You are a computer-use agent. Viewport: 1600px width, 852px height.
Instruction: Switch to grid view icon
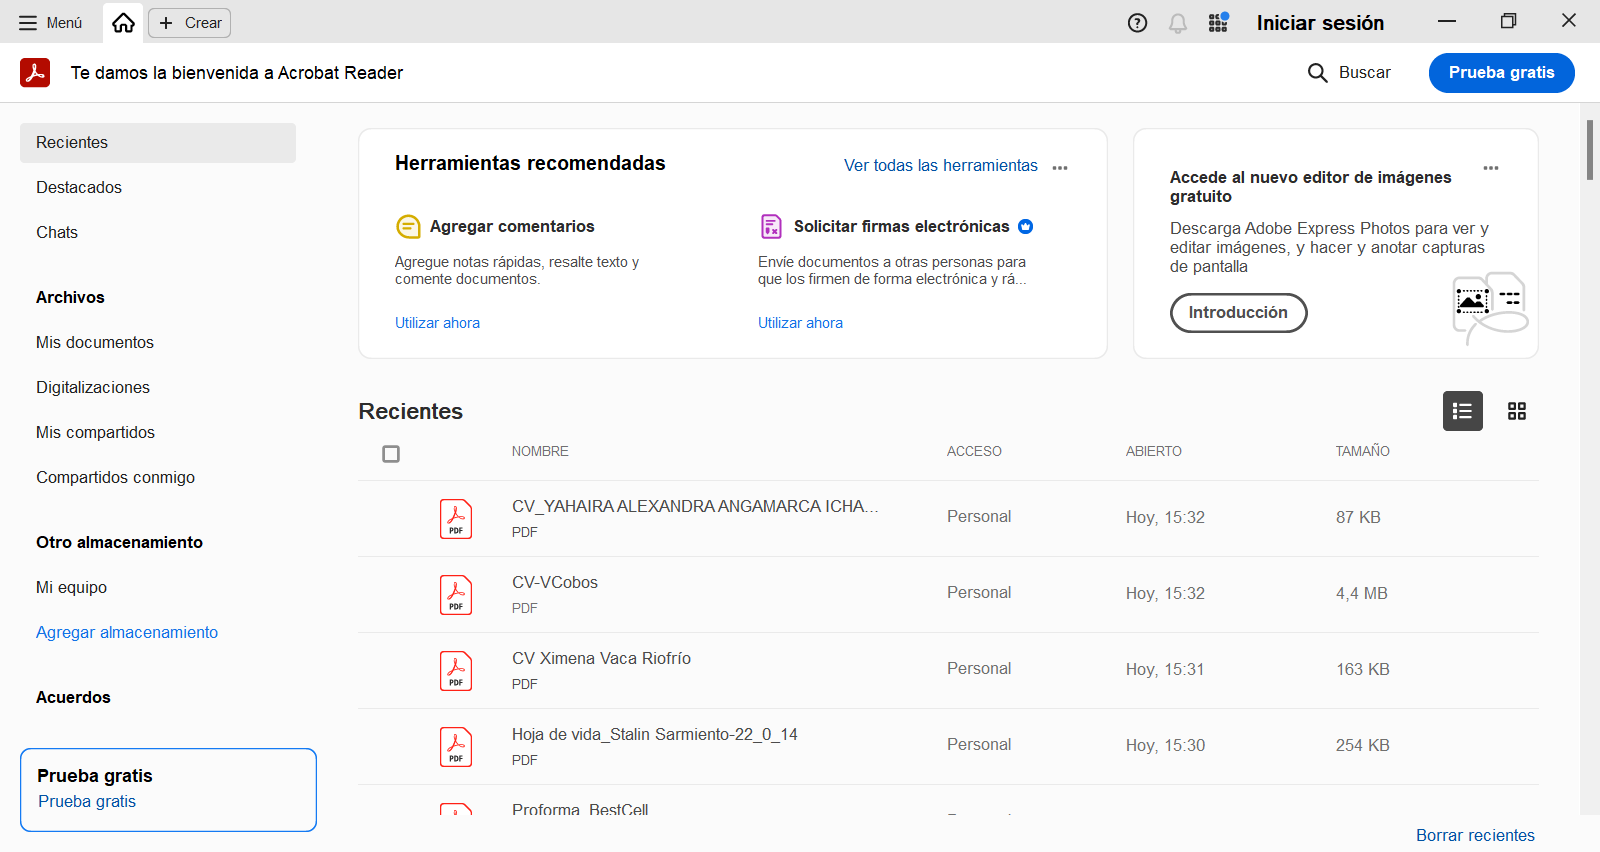[1517, 411]
